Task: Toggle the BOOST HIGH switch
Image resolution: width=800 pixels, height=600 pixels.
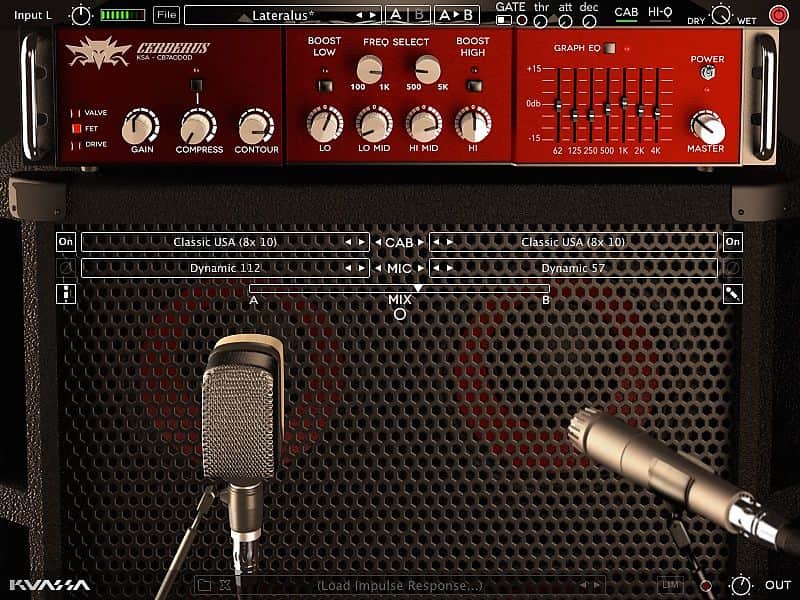Action: point(473,86)
